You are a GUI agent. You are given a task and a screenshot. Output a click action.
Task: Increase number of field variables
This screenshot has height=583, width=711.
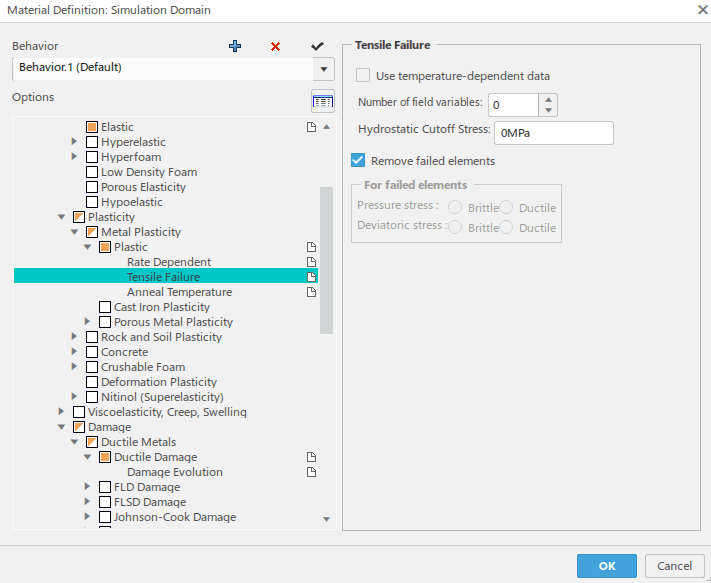(x=548, y=100)
